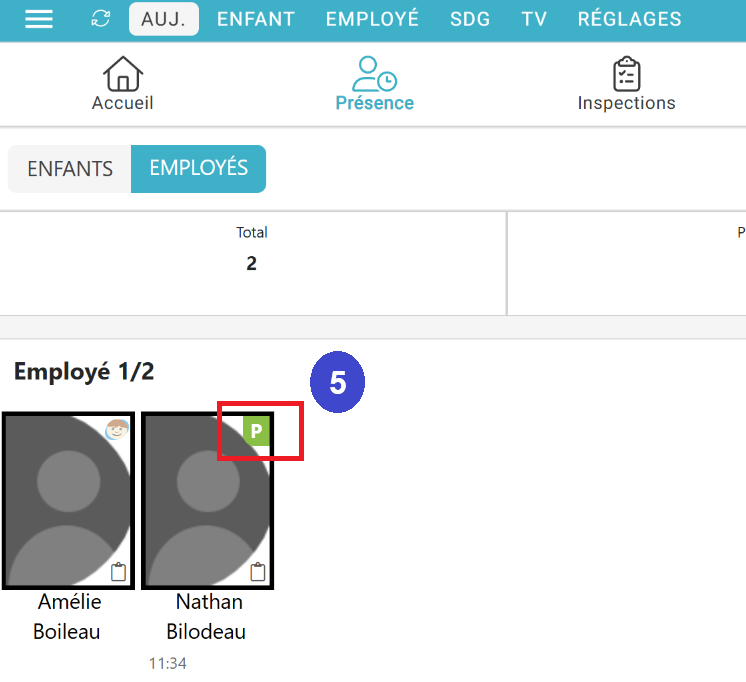Viewport: 746px width, 682px height.
Task: Open the clipboard icon on Nathan's card
Action: pyautogui.click(x=258, y=572)
